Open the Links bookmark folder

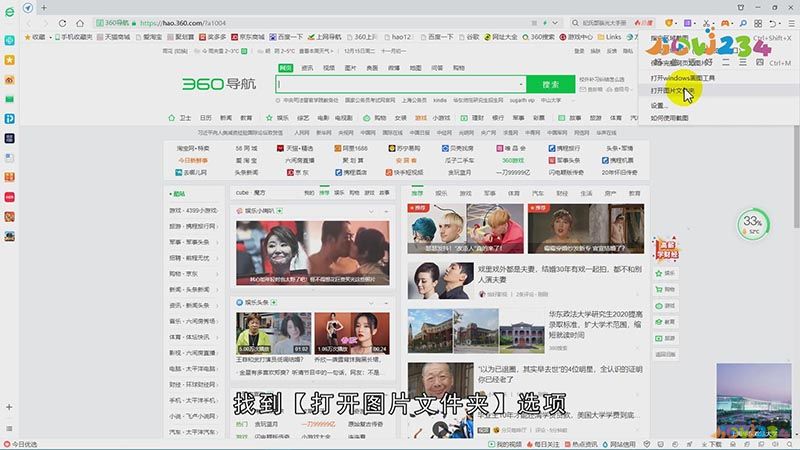click(609, 37)
